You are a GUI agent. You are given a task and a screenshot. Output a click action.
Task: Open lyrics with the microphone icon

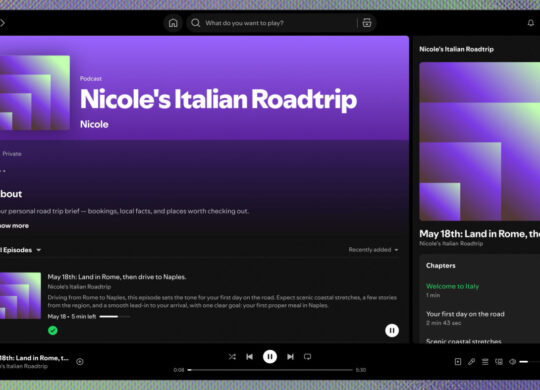[471, 362]
